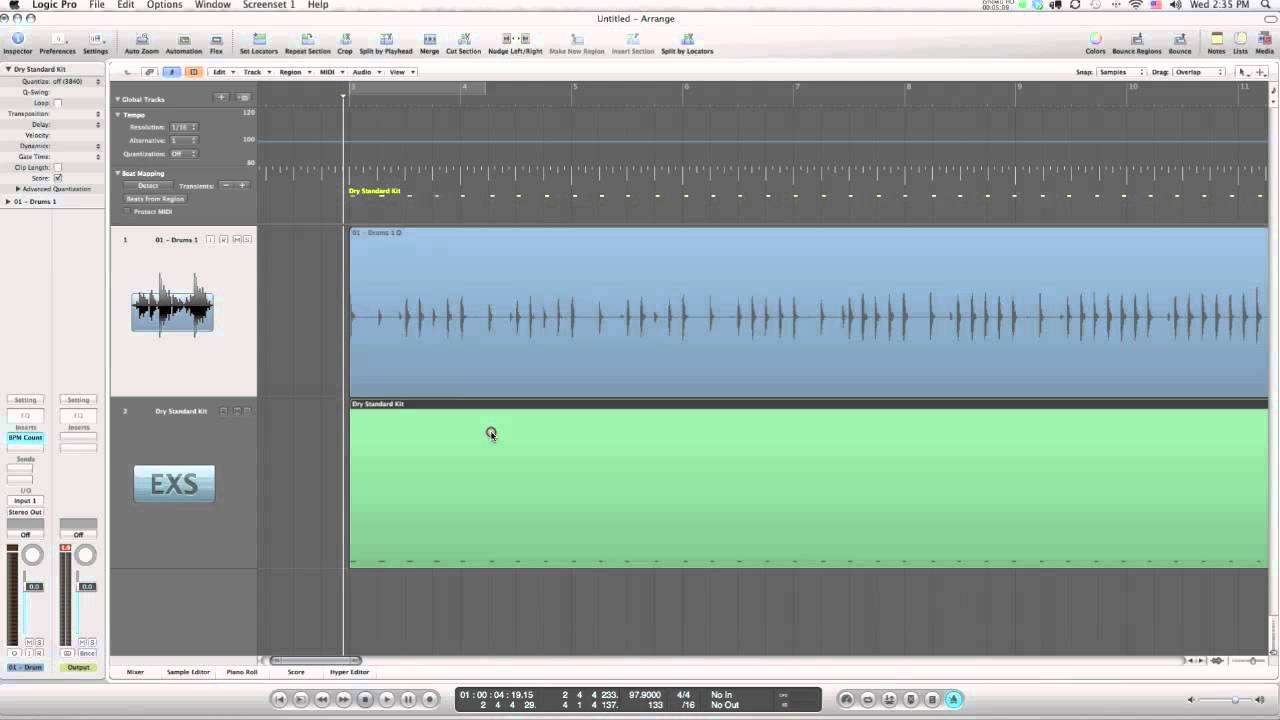Open the File menu
The image size is (1280, 720).
(96, 5)
